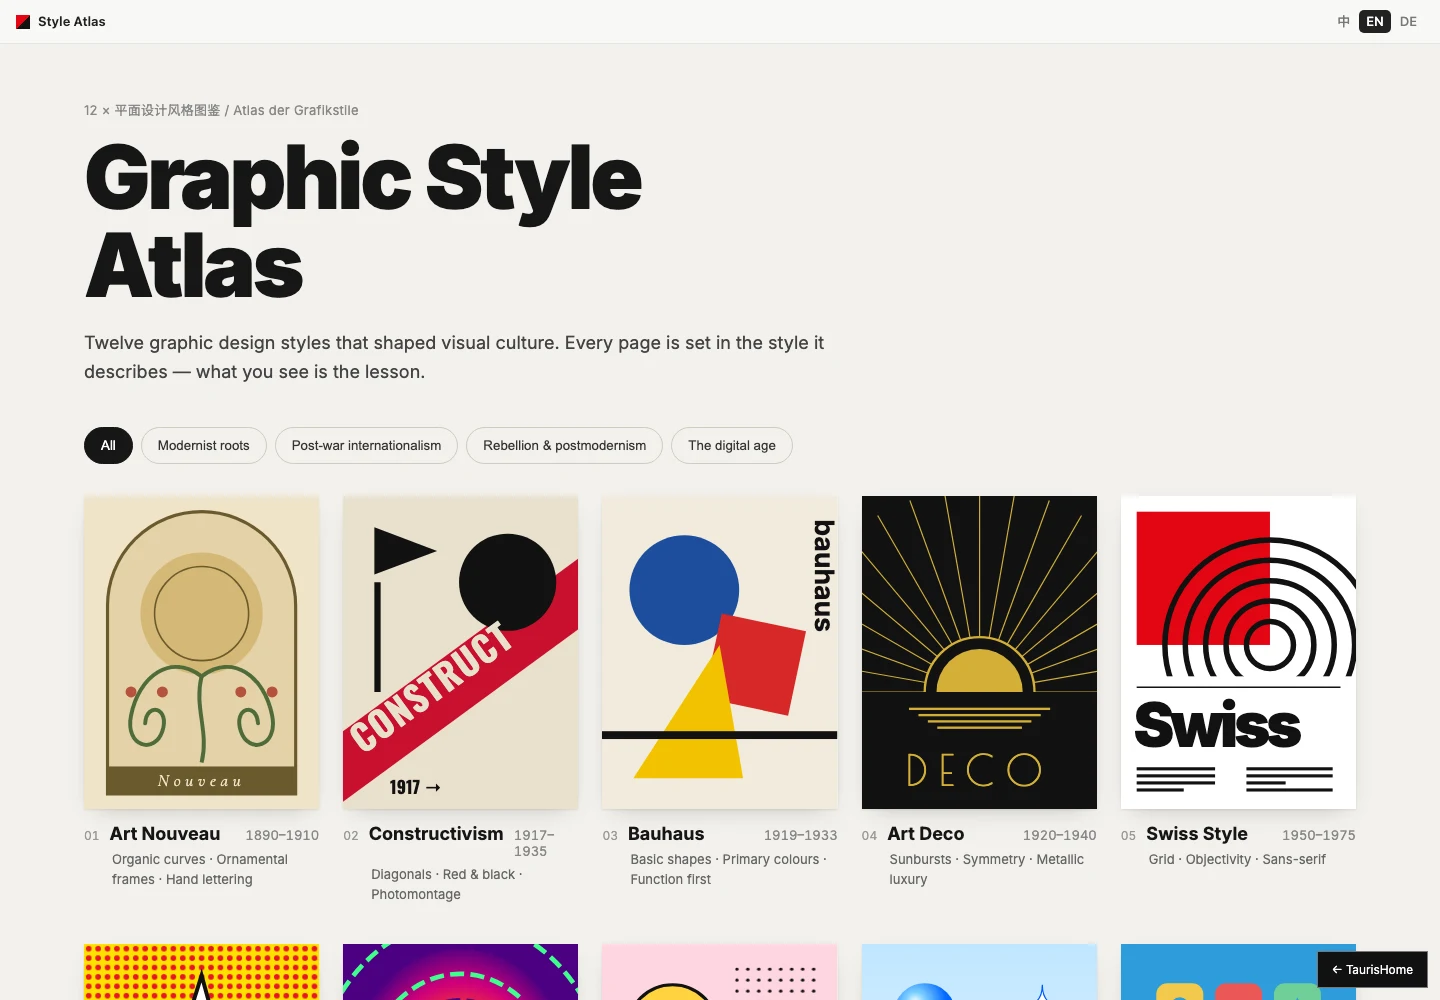The image size is (1440, 1000).
Task: Open the Art Deco sunburst poster
Action: pos(979,652)
